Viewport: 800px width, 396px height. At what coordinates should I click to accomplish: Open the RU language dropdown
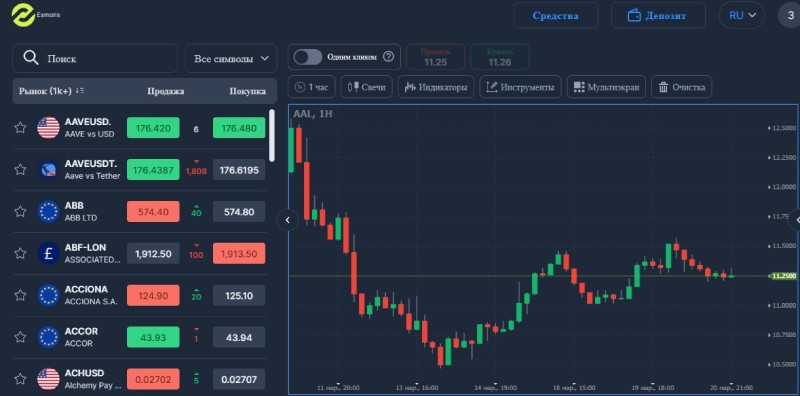tap(742, 15)
